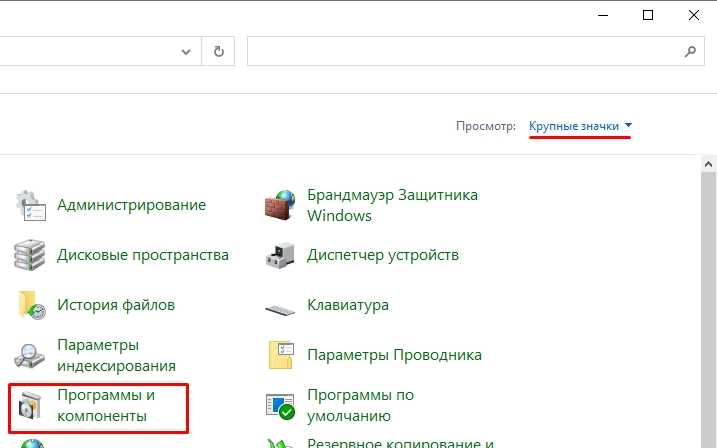Click the Параметры индексирования link text
The height and width of the screenshot is (448, 717).
[x=117, y=355]
